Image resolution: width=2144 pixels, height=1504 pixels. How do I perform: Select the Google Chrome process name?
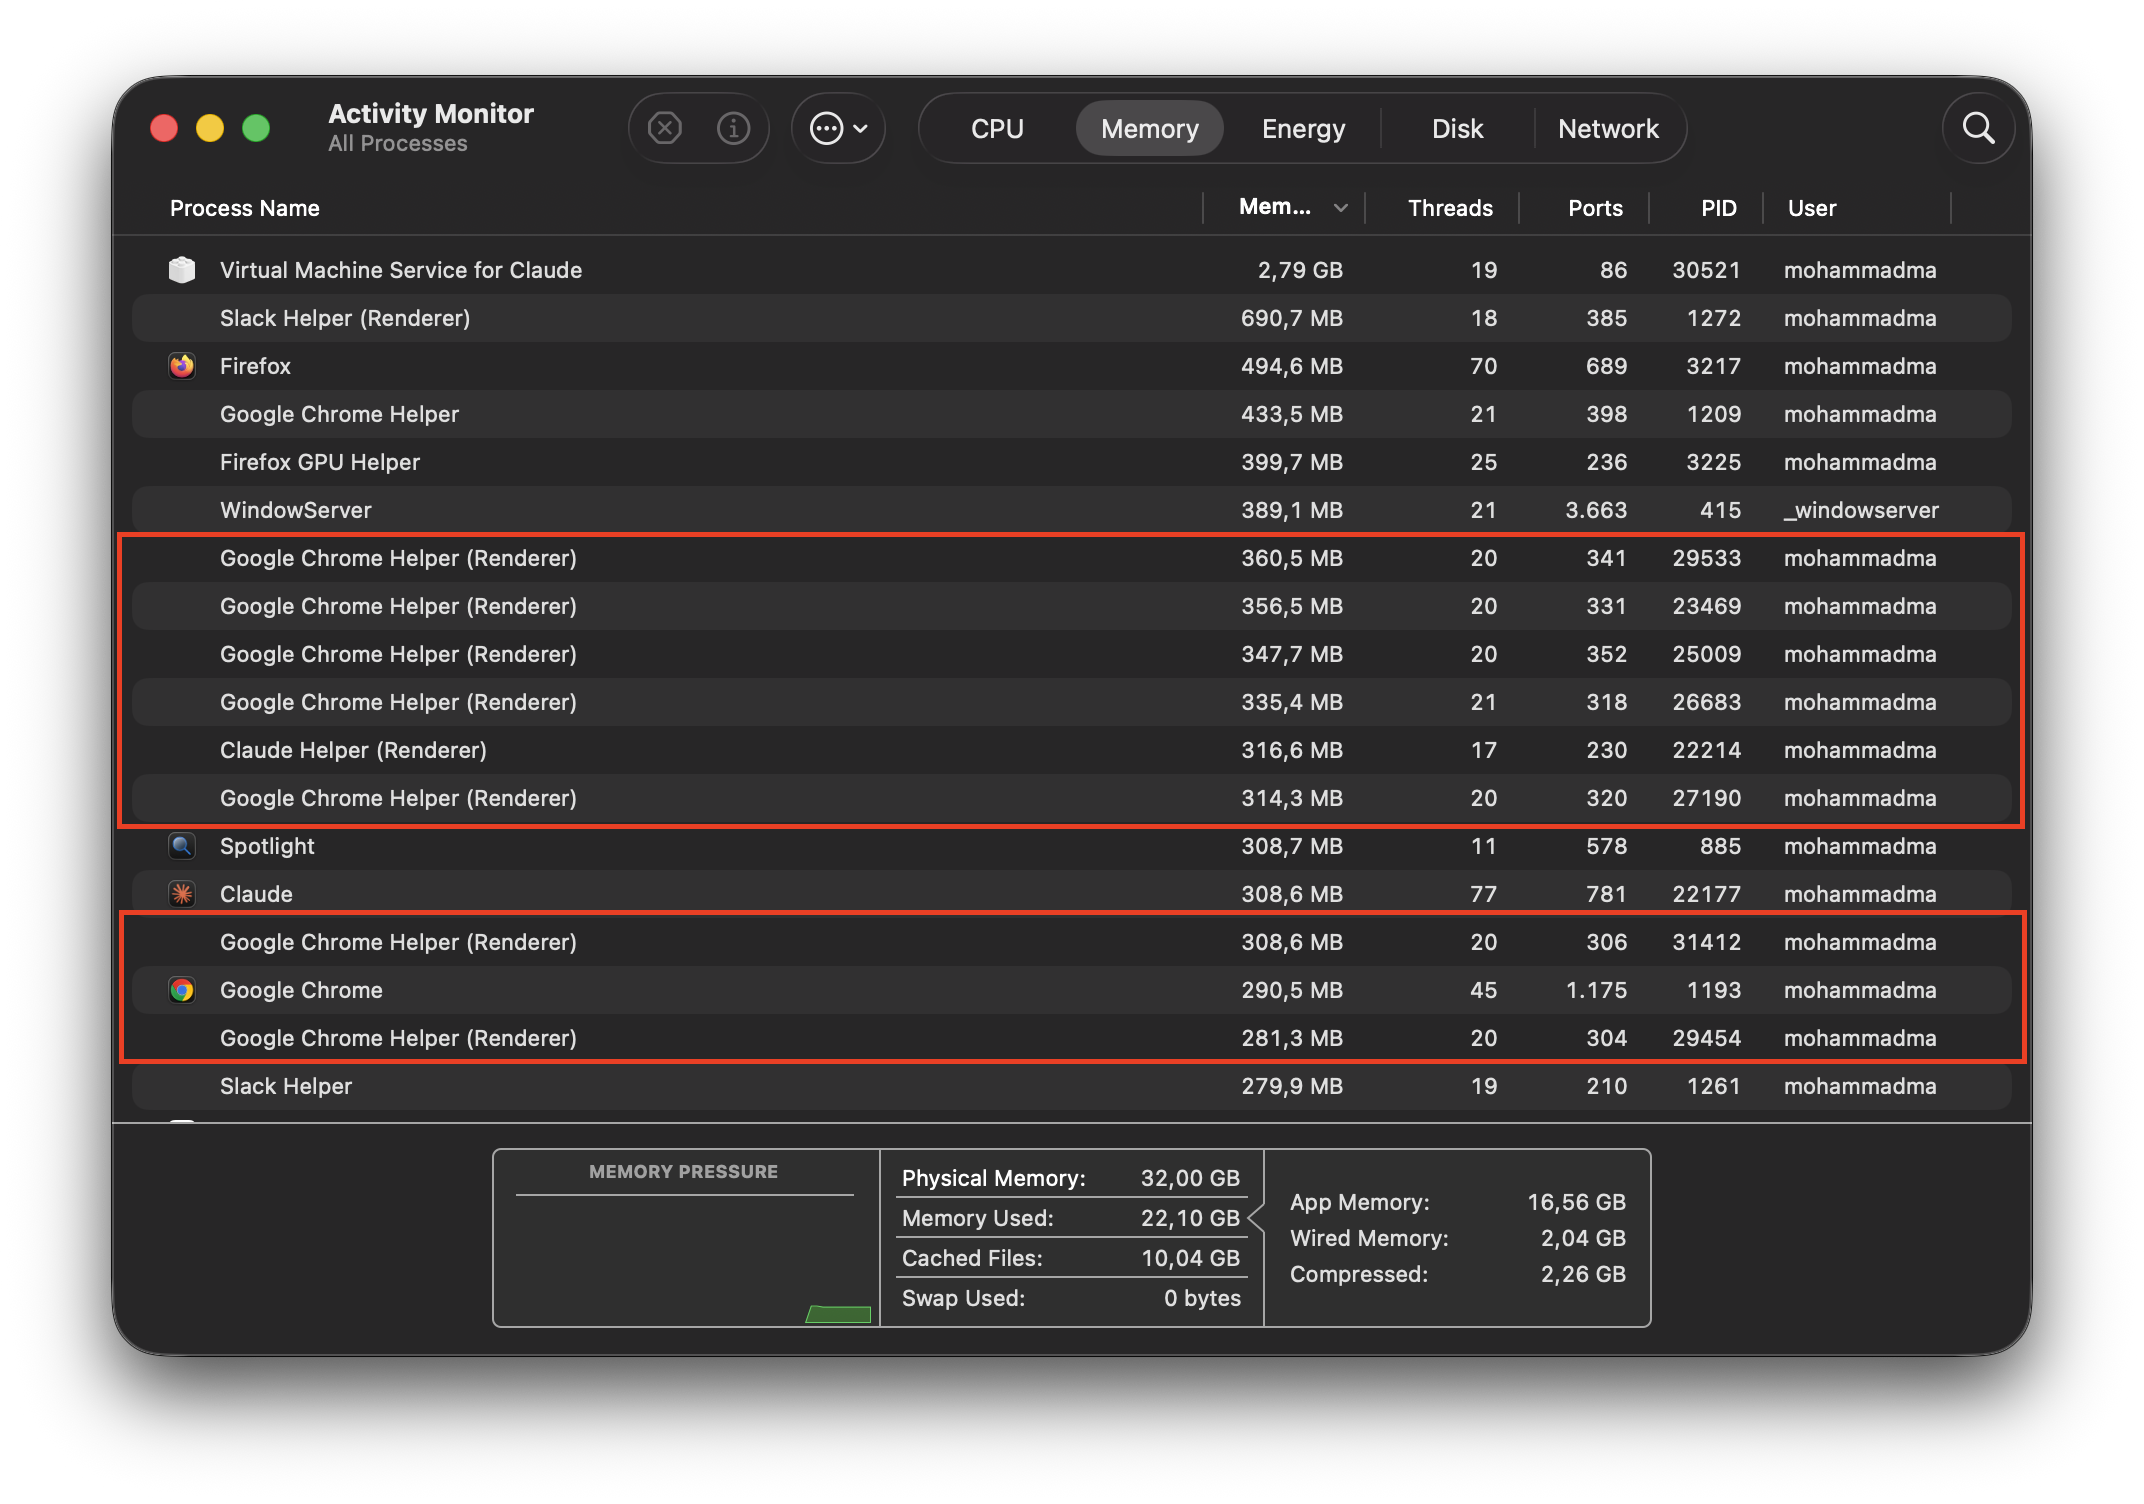[x=301, y=990]
